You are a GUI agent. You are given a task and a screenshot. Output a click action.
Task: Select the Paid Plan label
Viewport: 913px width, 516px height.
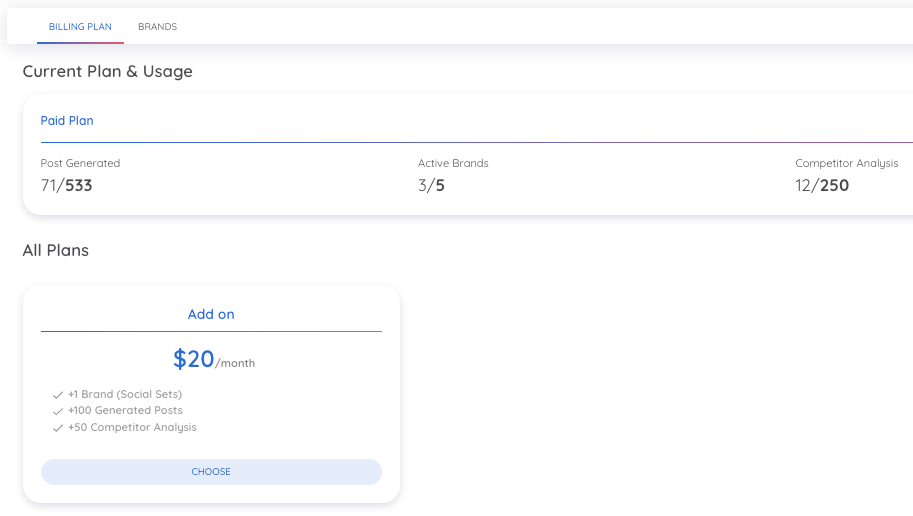(67, 121)
